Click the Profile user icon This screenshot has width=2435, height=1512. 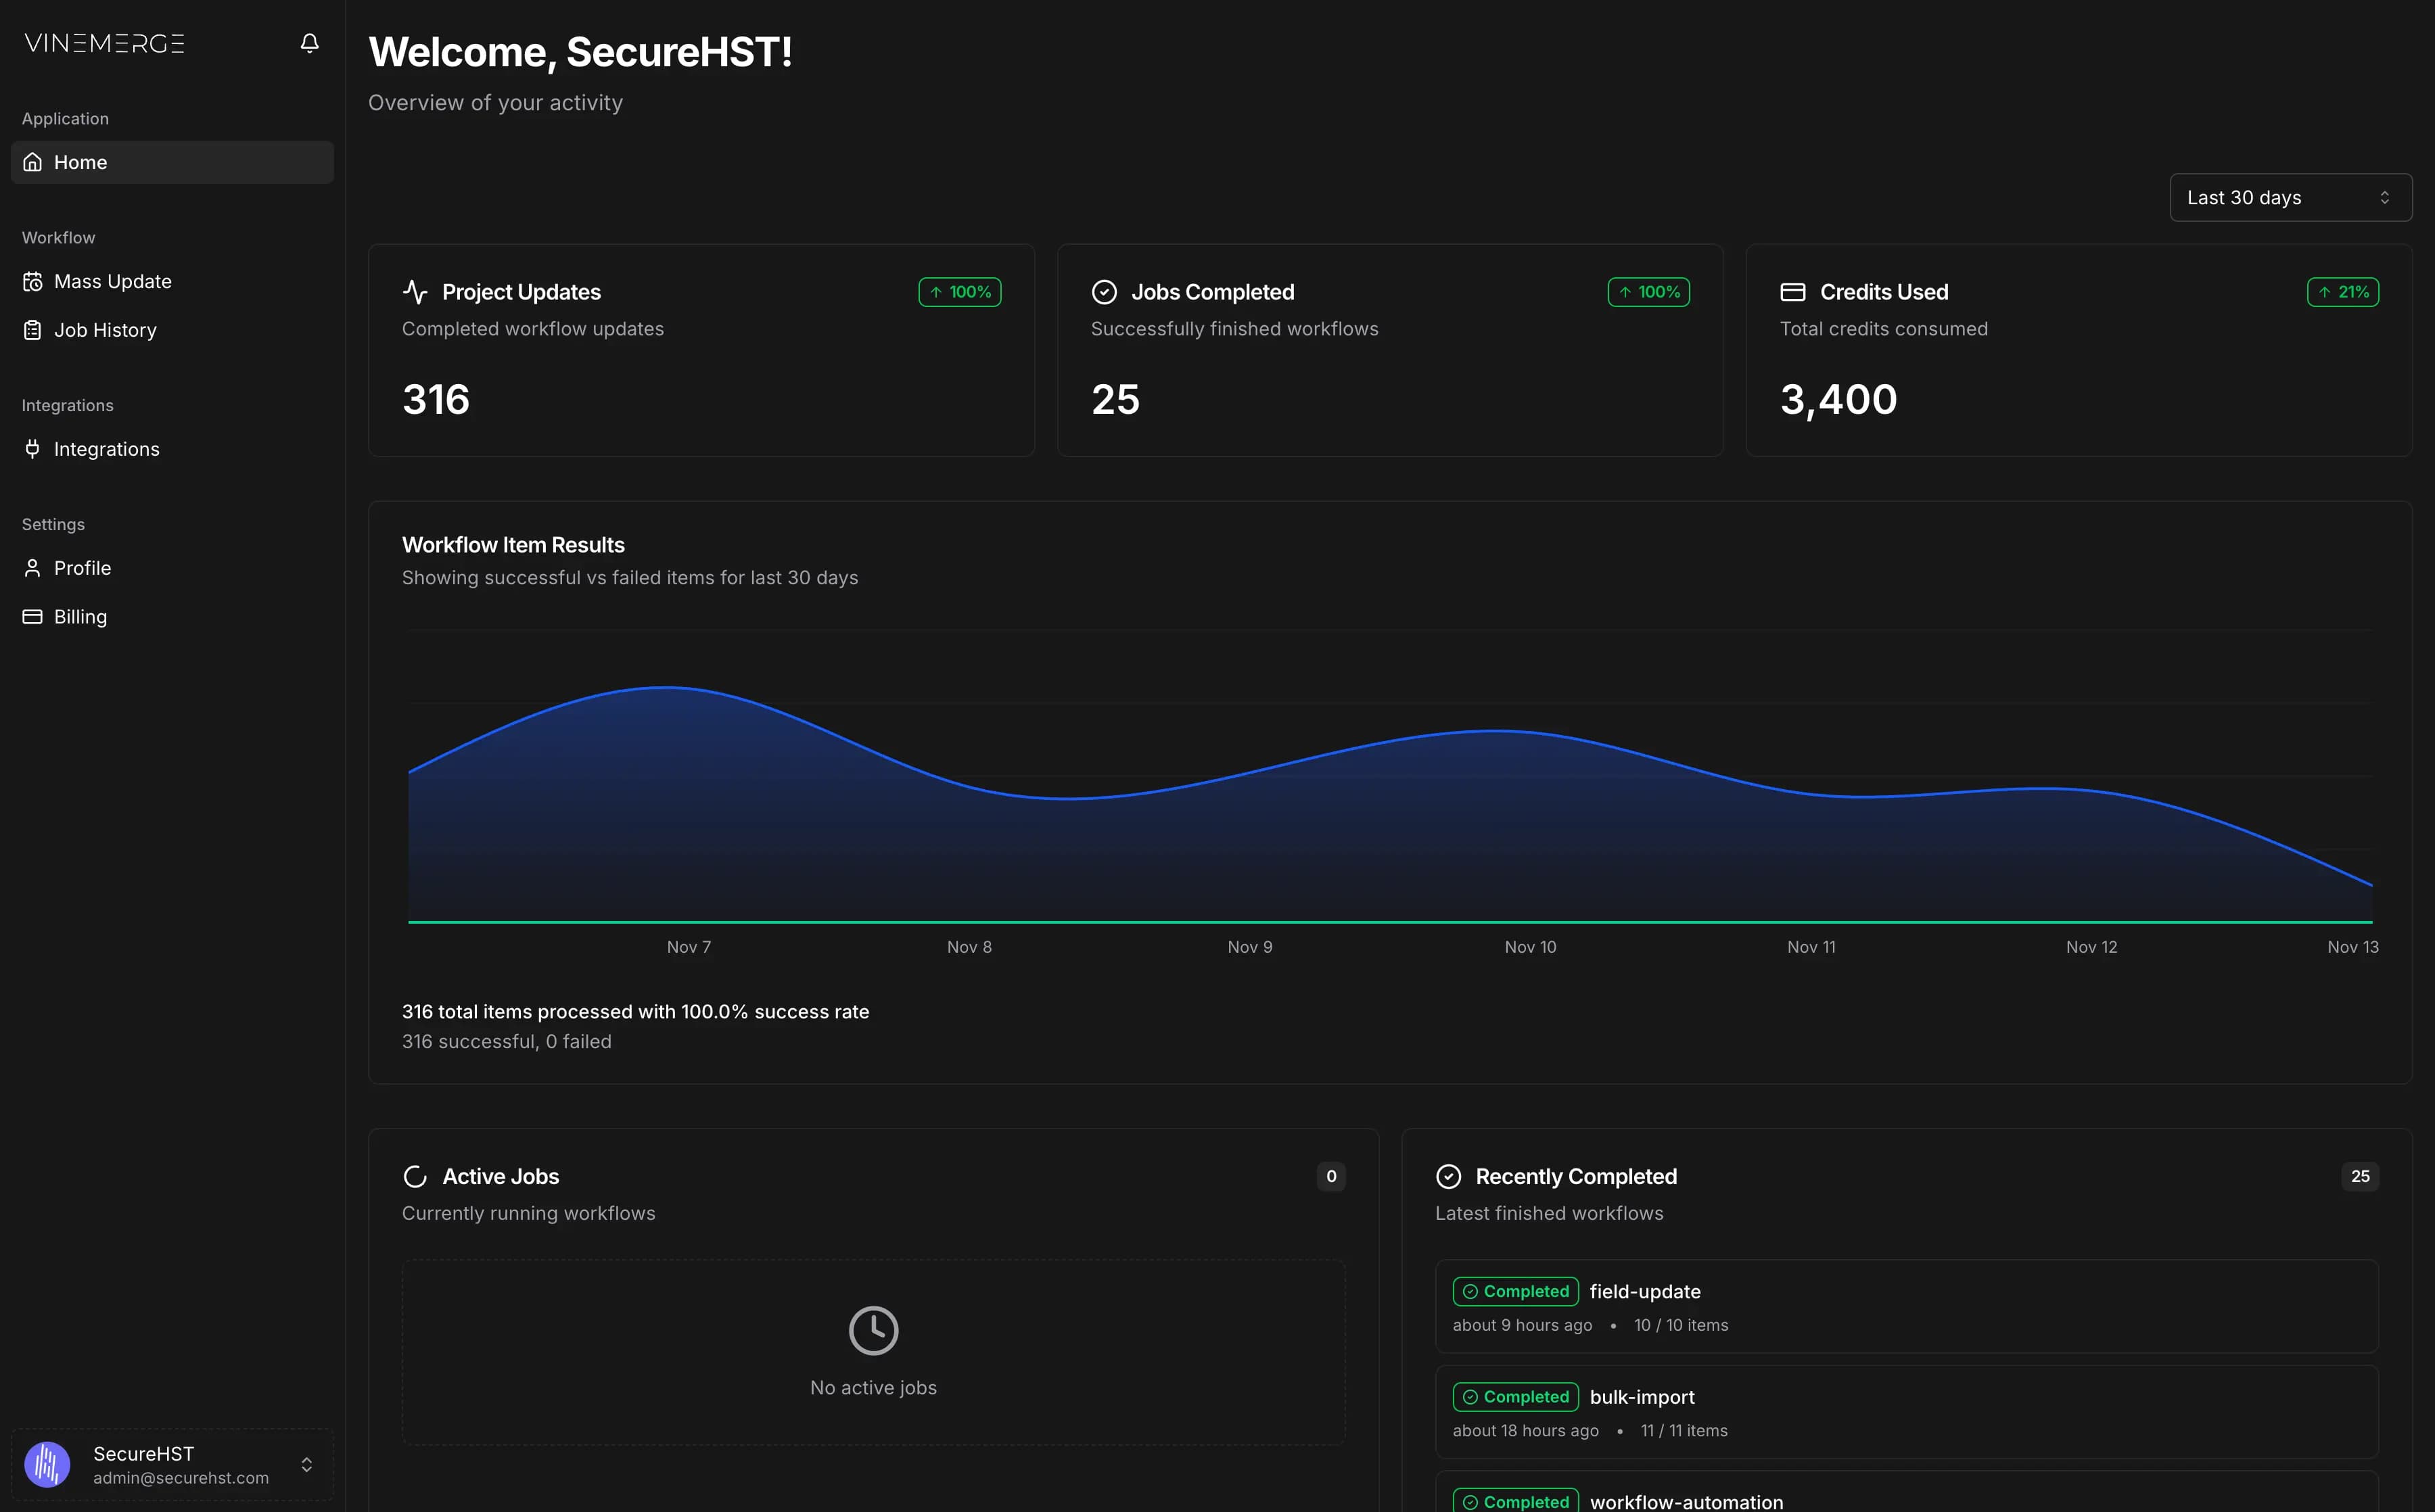pyautogui.click(x=31, y=567)
